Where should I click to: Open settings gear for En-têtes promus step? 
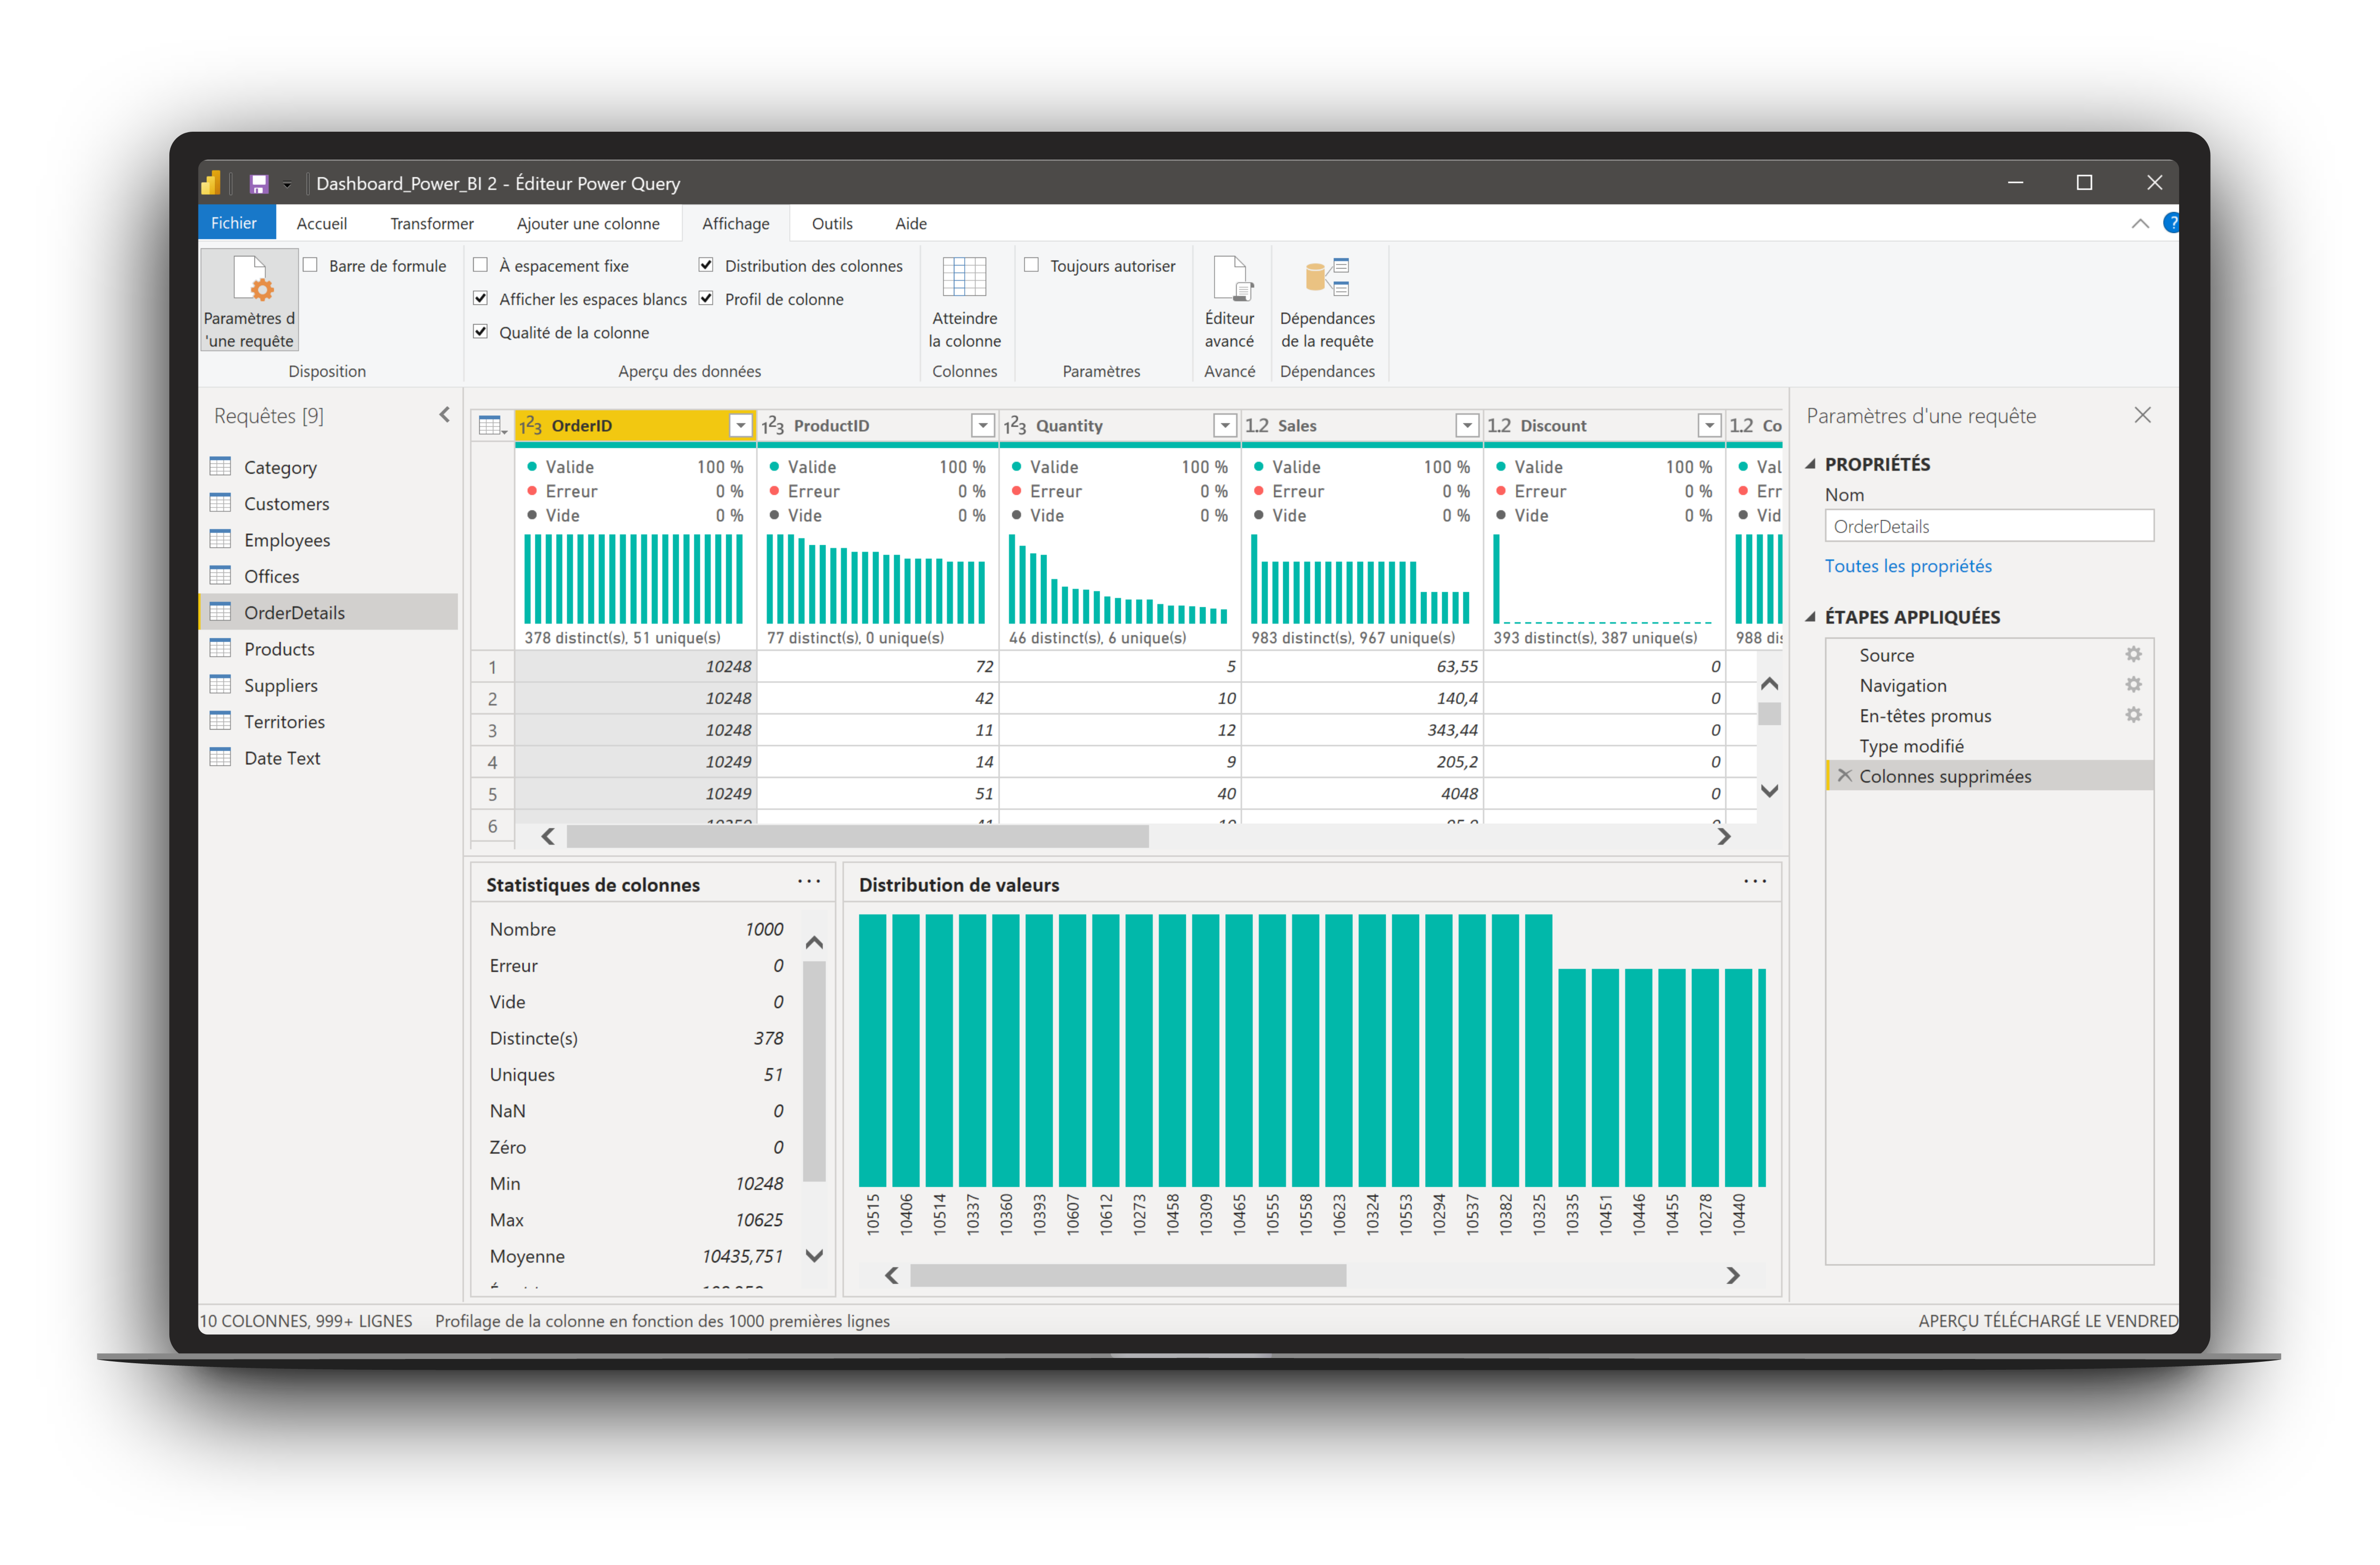click(x=2133, y=715)
